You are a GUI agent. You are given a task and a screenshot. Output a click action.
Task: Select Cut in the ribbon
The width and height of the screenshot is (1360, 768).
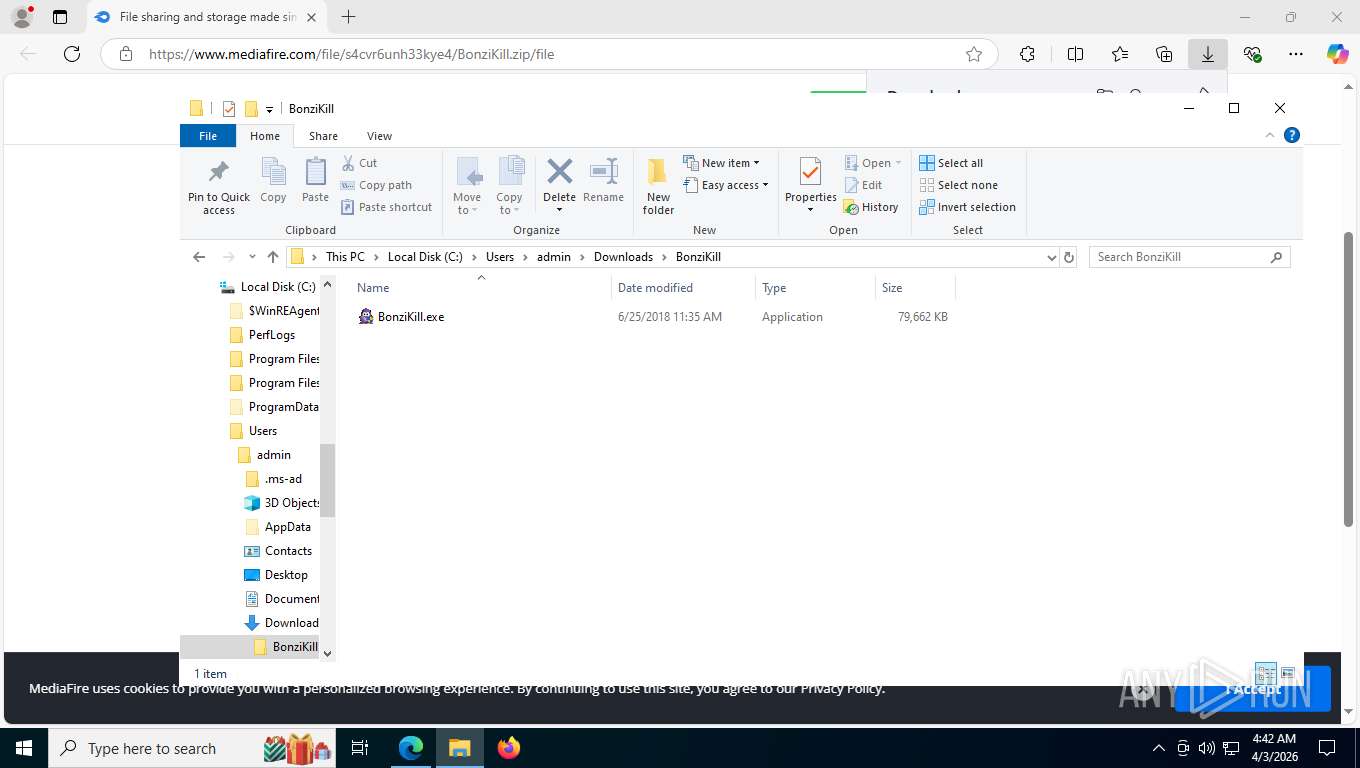coord(359,163)
